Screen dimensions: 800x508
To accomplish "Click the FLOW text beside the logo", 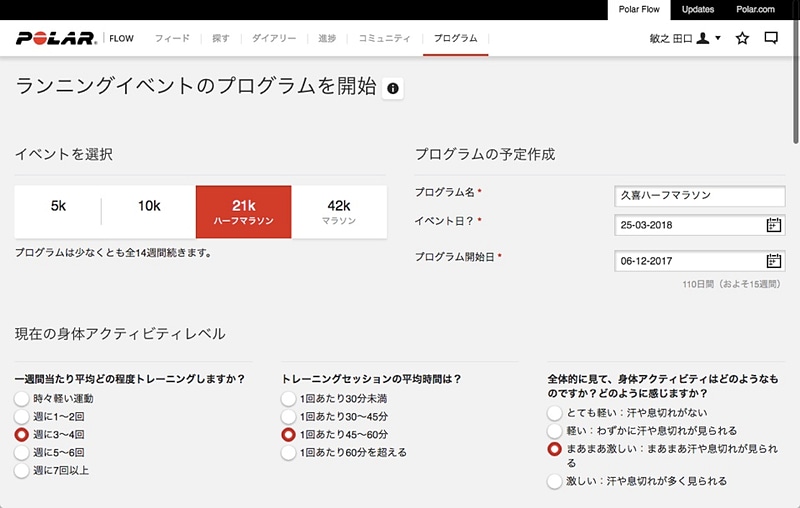I will (121, 38).
